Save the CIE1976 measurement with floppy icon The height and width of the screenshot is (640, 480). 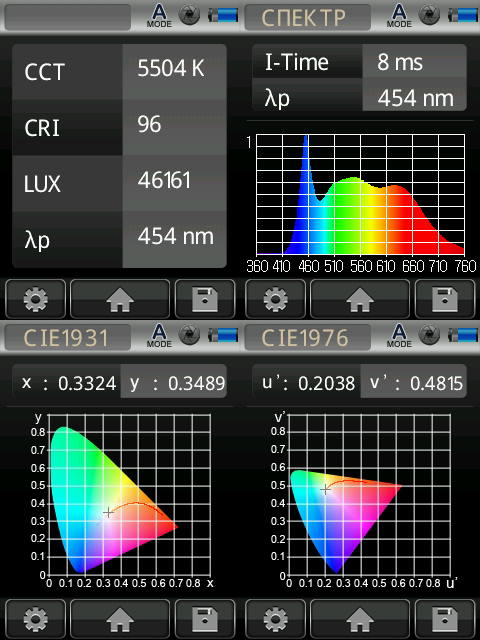tap(445, 619)
